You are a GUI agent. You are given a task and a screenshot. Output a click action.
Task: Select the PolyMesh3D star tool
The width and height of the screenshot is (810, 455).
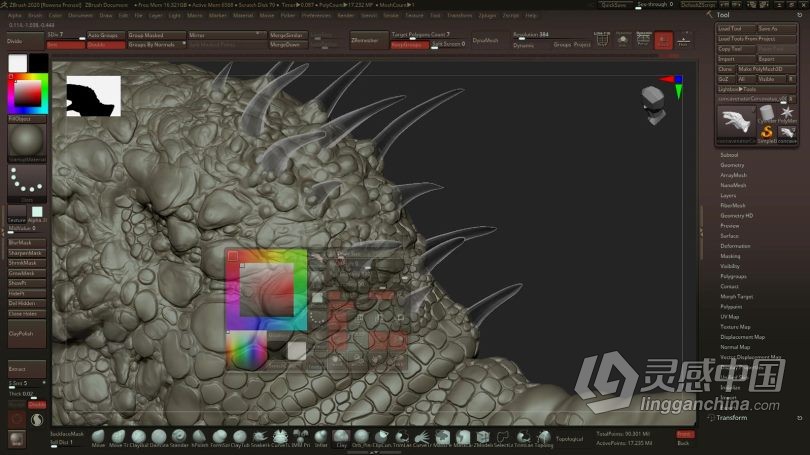coord(787,113)
